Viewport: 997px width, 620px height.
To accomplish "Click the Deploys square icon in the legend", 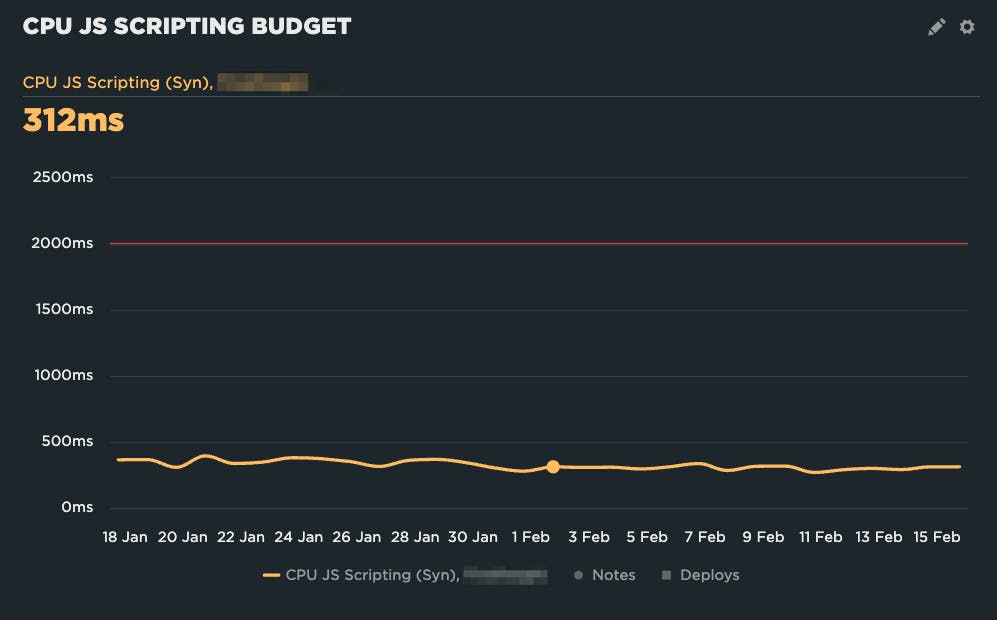I will point(666,574).
